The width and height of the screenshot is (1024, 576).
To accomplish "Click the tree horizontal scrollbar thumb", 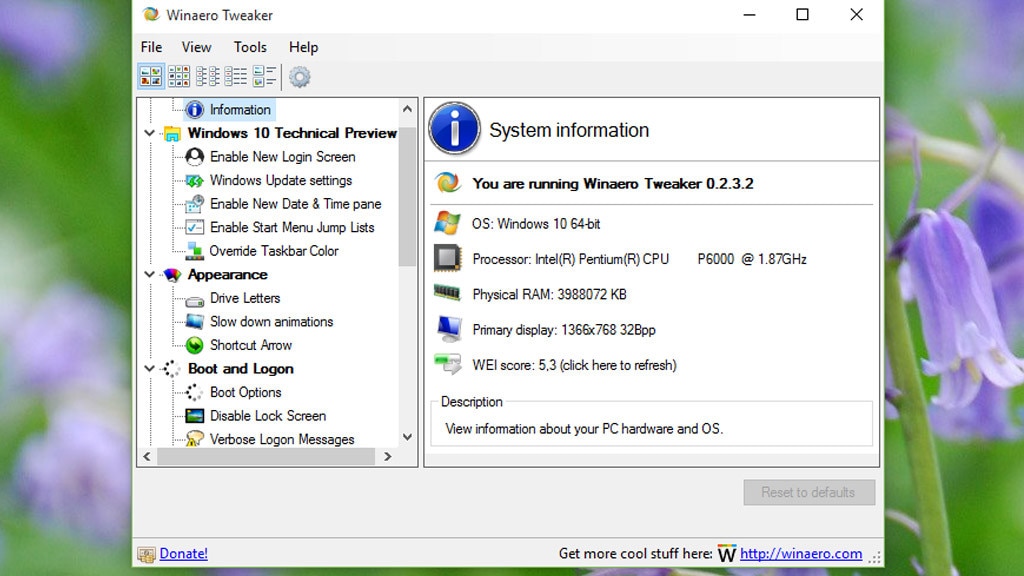I will point(266,456).
